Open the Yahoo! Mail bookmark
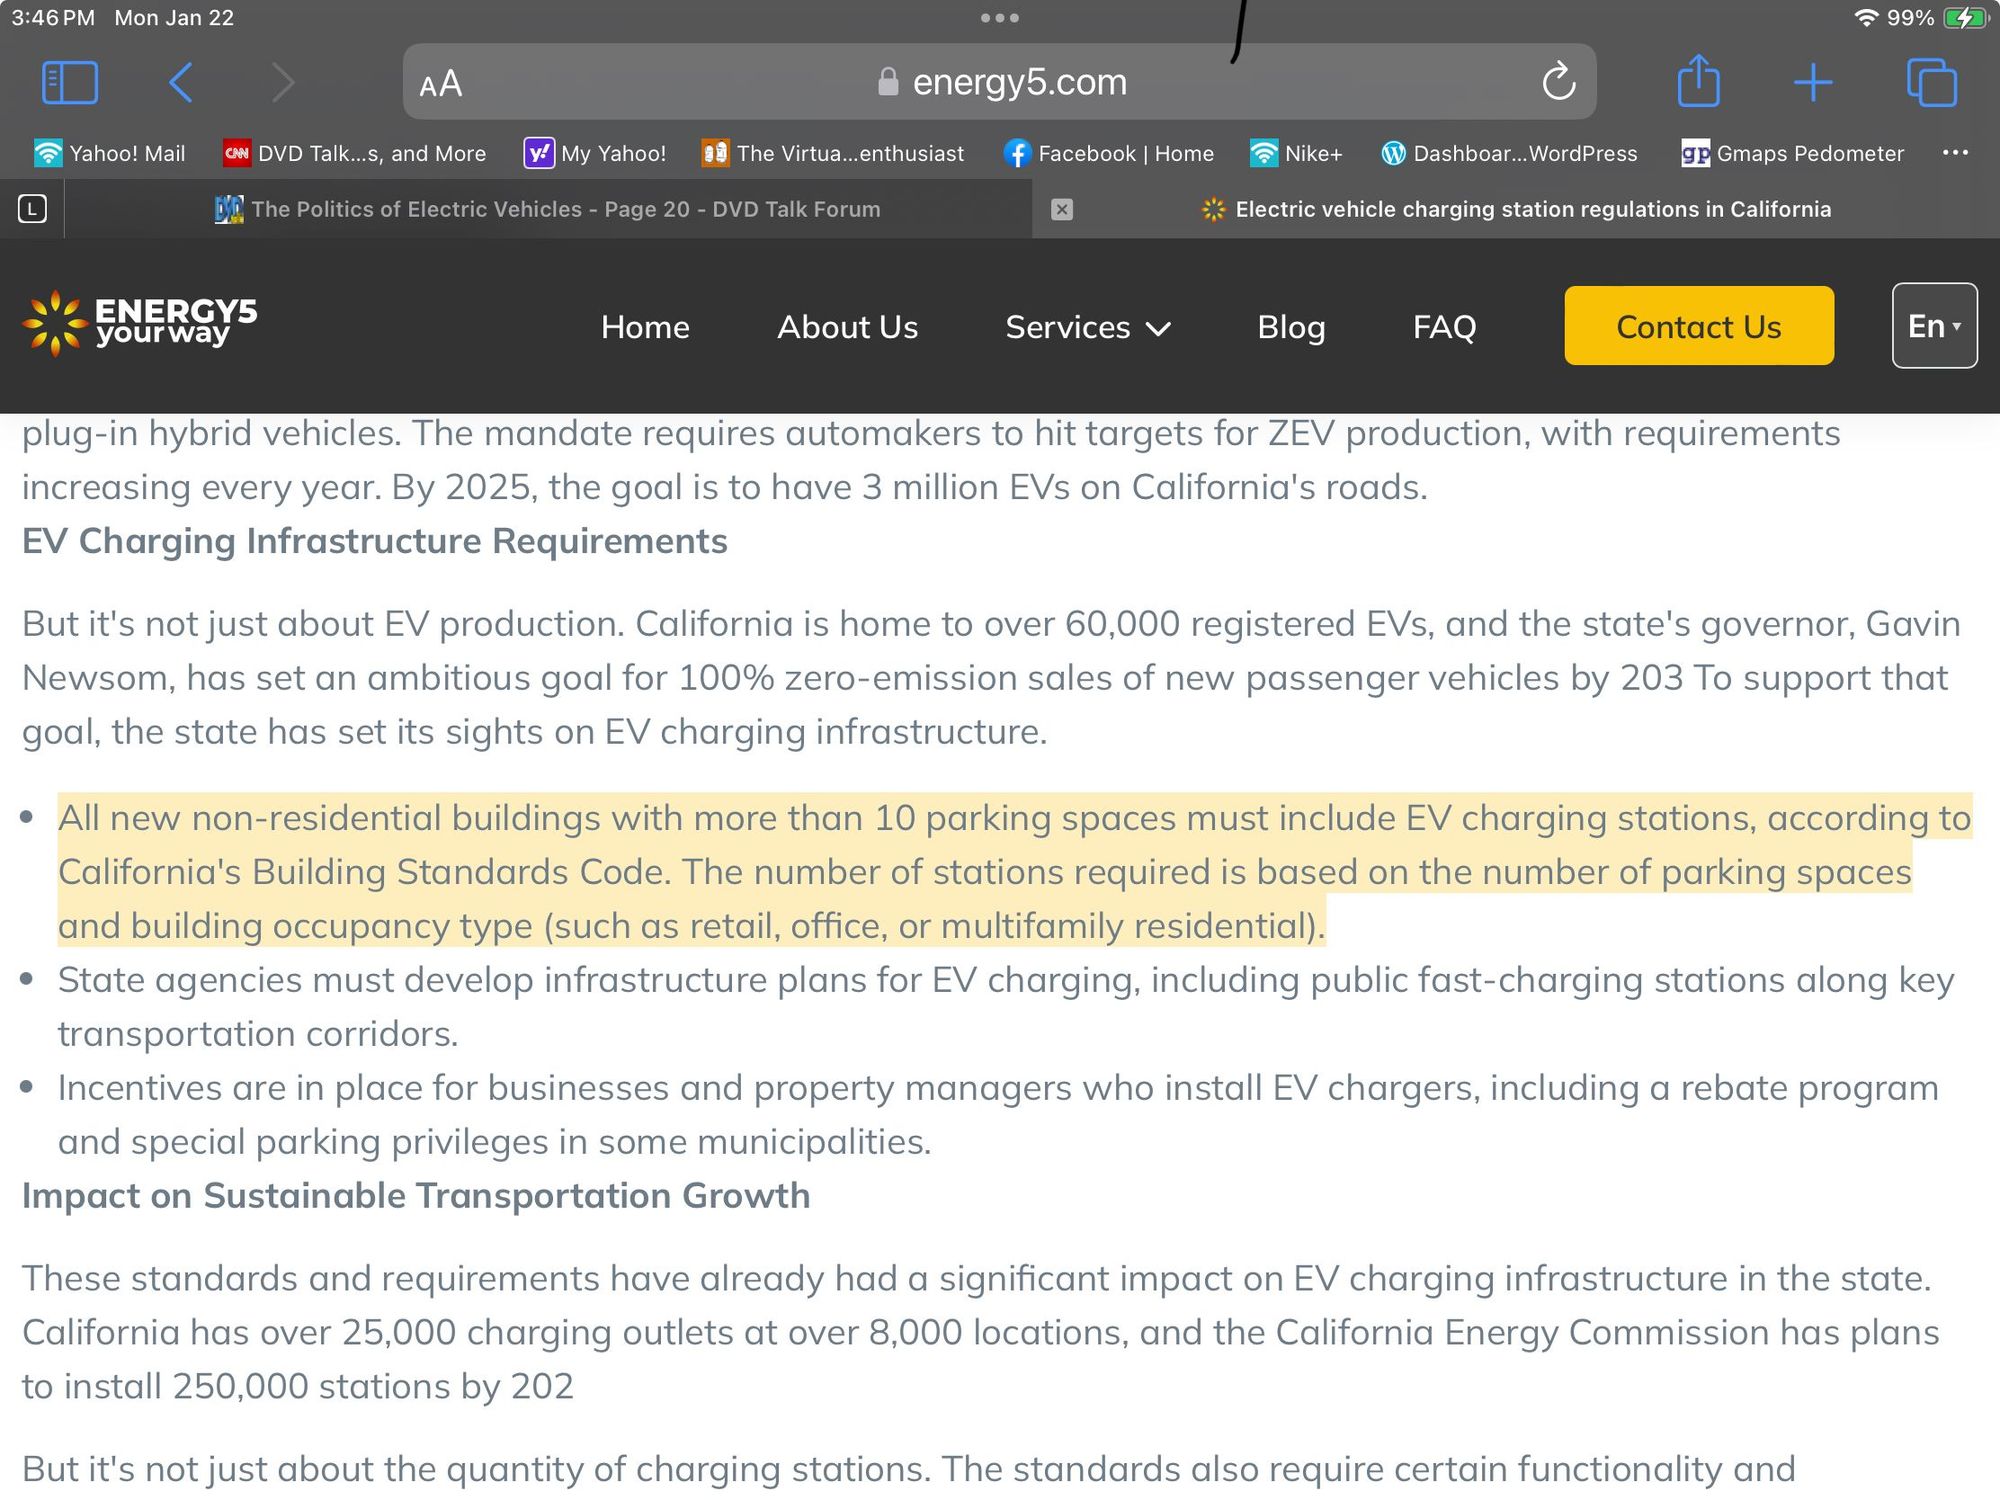Viewport: 2000px width, 1500px height. pos(110,153)
